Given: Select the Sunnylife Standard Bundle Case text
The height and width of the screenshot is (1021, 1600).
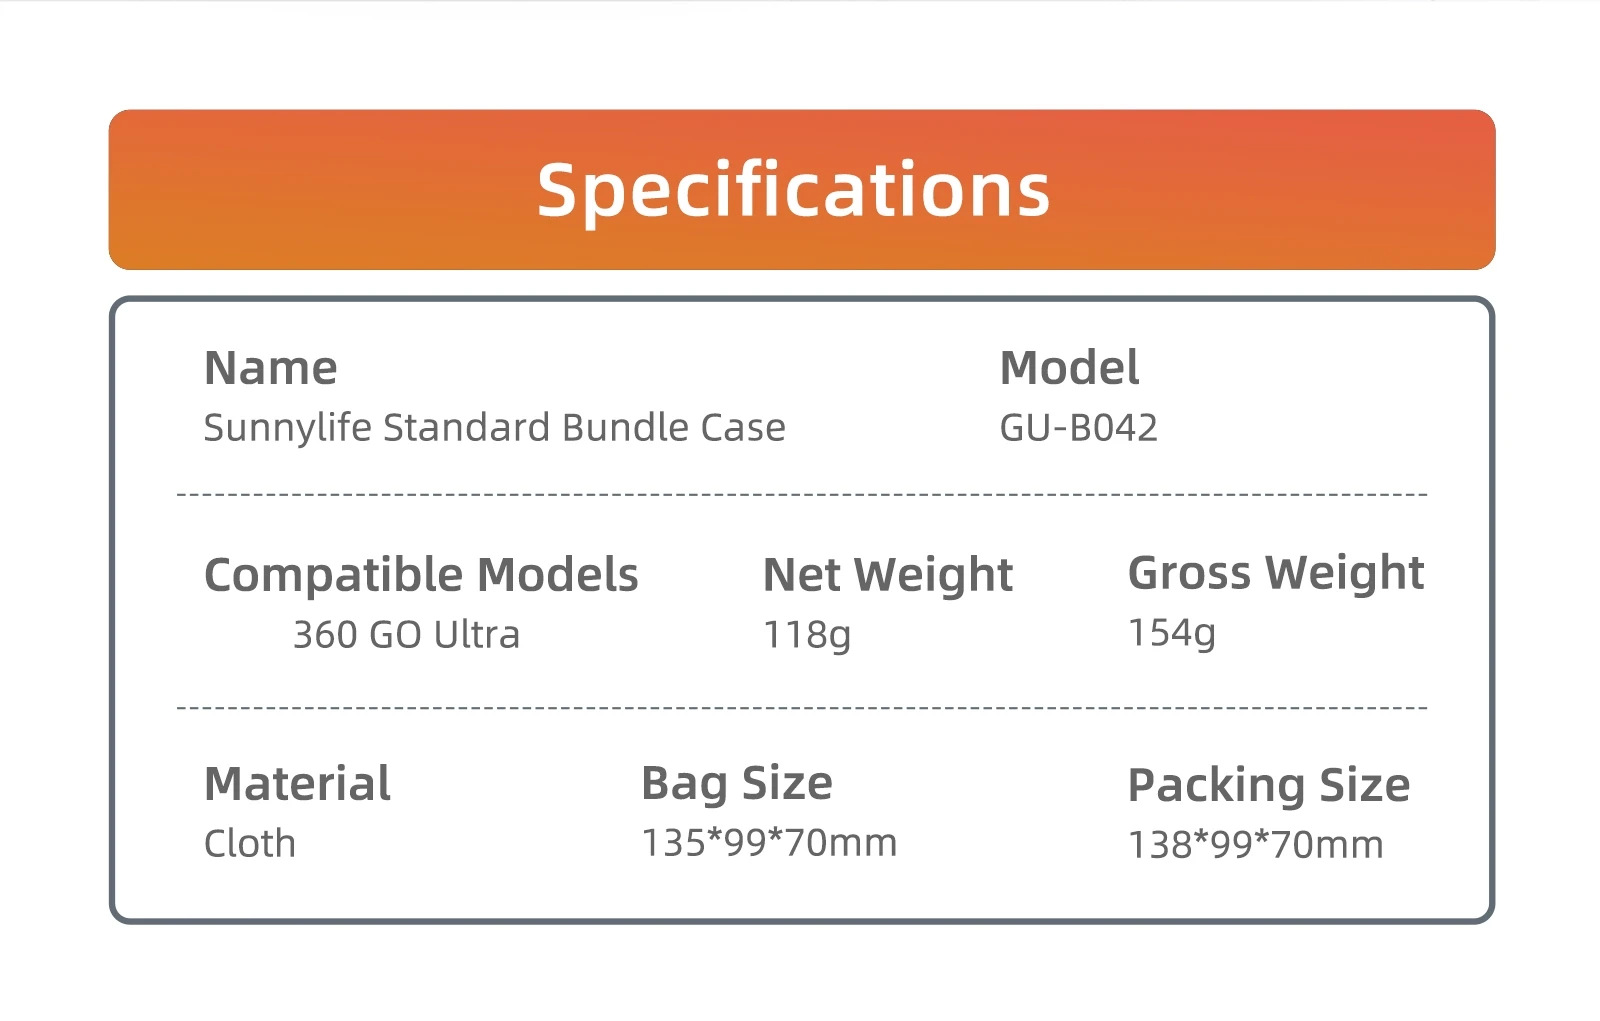Looking at the screenshot, I should point(494,428).
